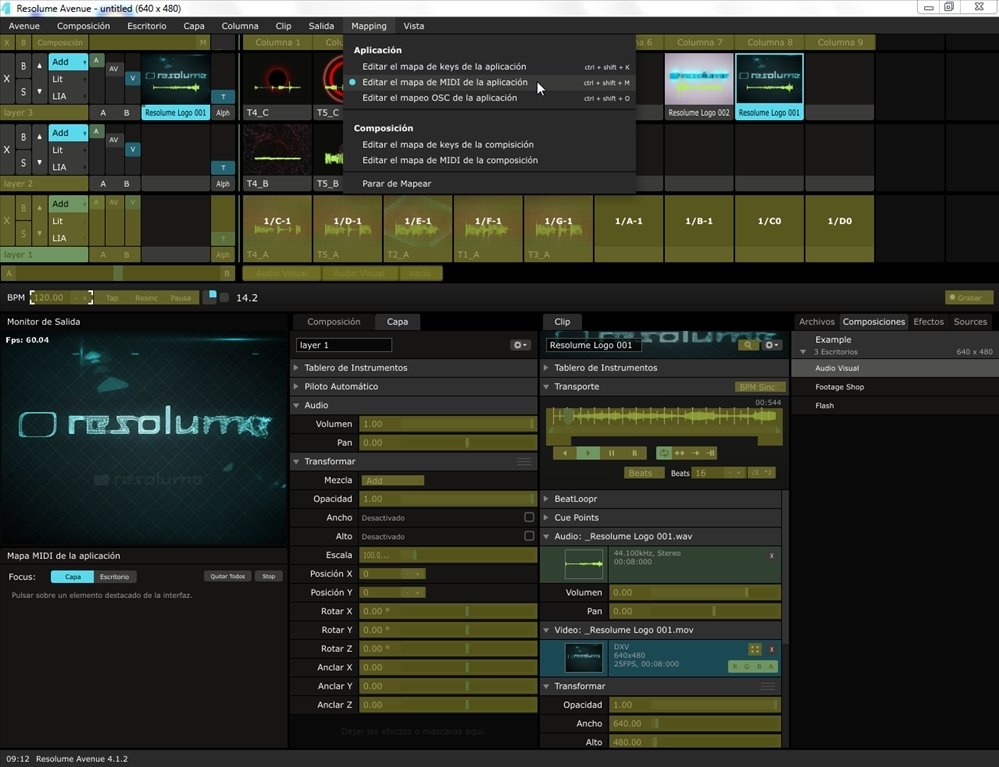Bypass layer 3 with the B button

pos(24,66)
